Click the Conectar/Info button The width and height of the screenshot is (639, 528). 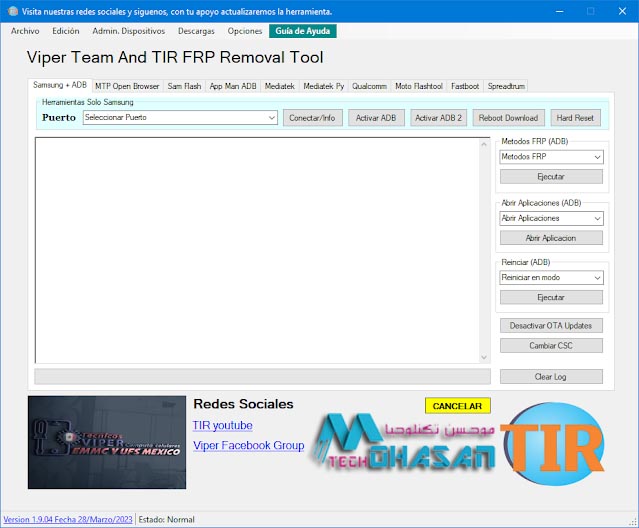click(x=313, y=118)
